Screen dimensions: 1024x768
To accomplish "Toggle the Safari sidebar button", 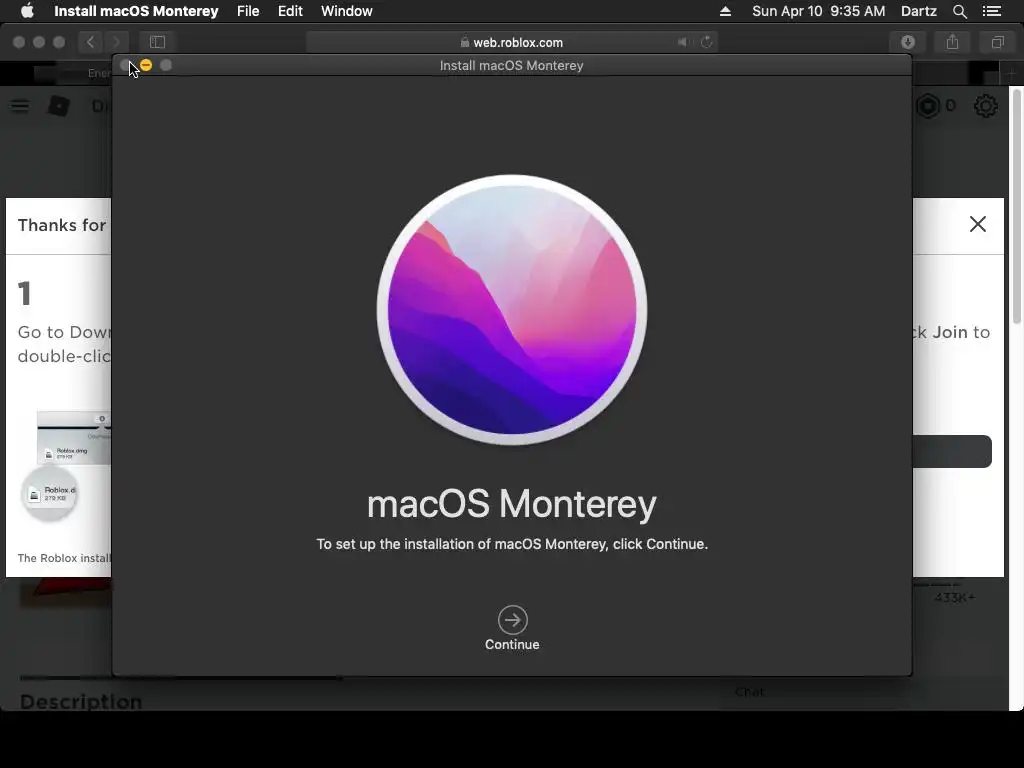I will pos(157,42).
